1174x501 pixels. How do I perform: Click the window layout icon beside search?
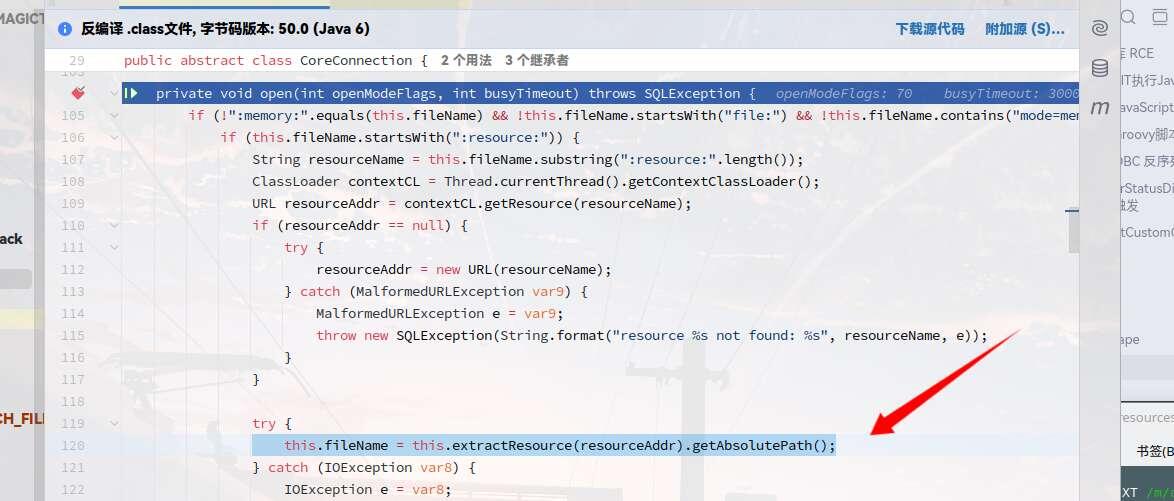(1160, 17)
